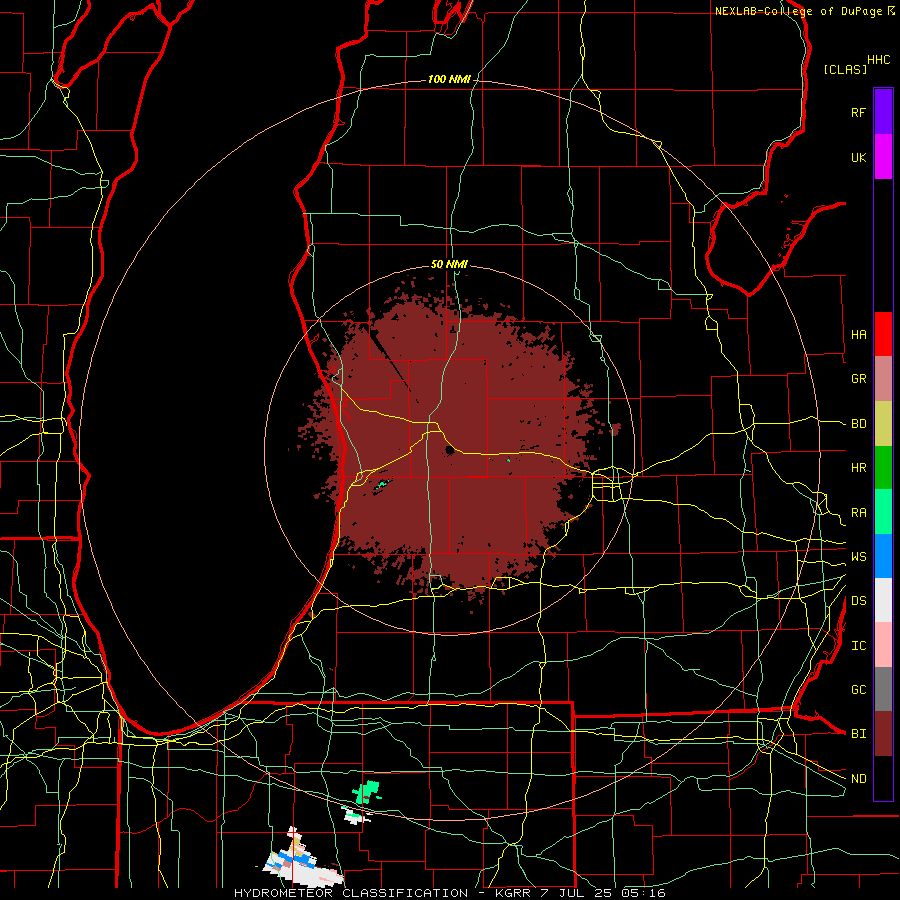Click the GC legend label

click(858, 690)
